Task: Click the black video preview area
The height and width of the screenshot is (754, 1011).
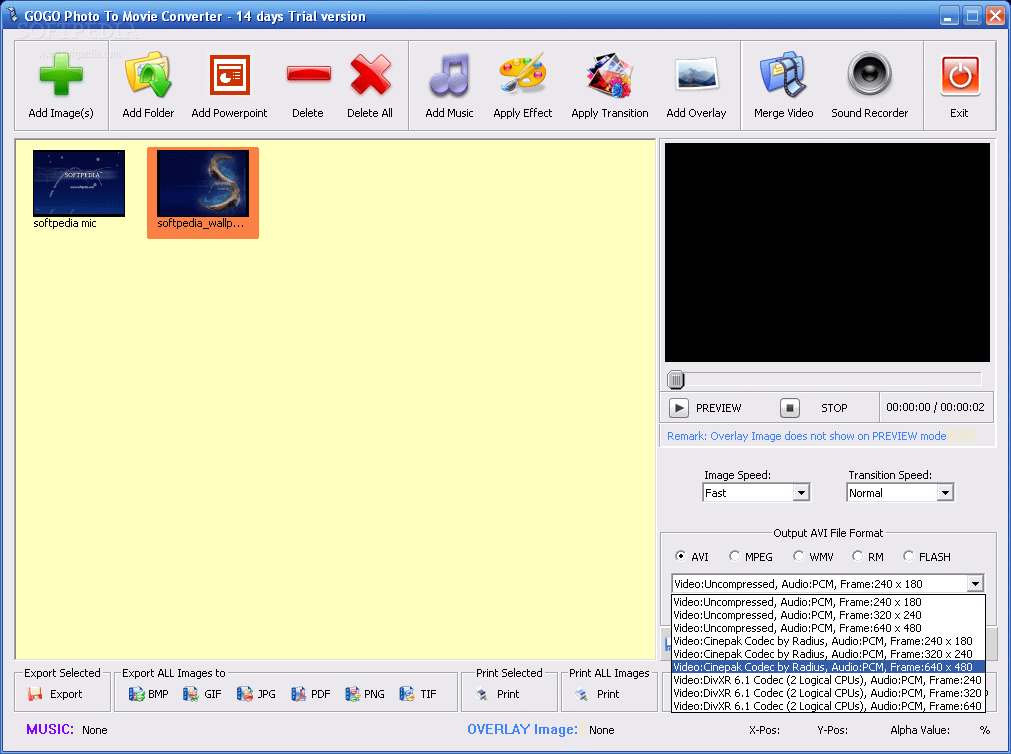Action: point(827,252)
